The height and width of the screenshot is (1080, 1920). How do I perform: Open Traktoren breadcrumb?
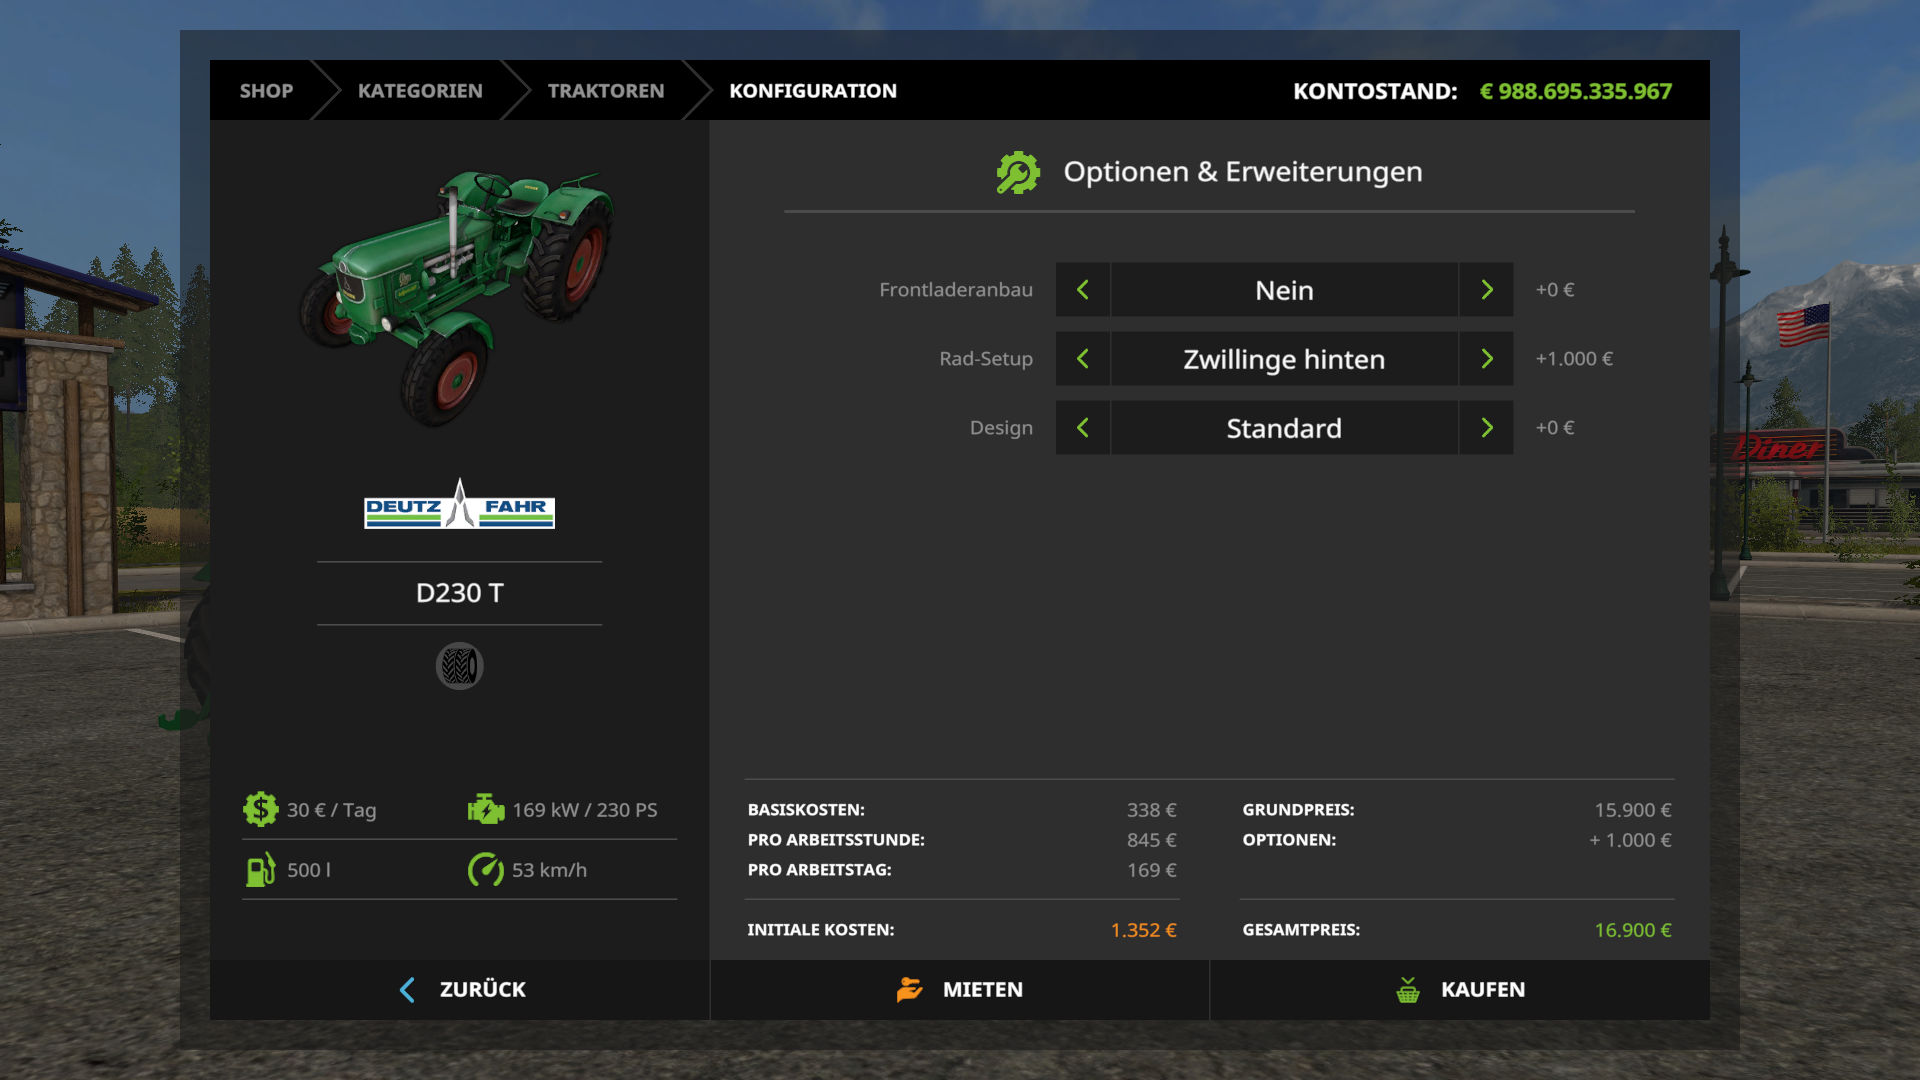click(605, 91)
